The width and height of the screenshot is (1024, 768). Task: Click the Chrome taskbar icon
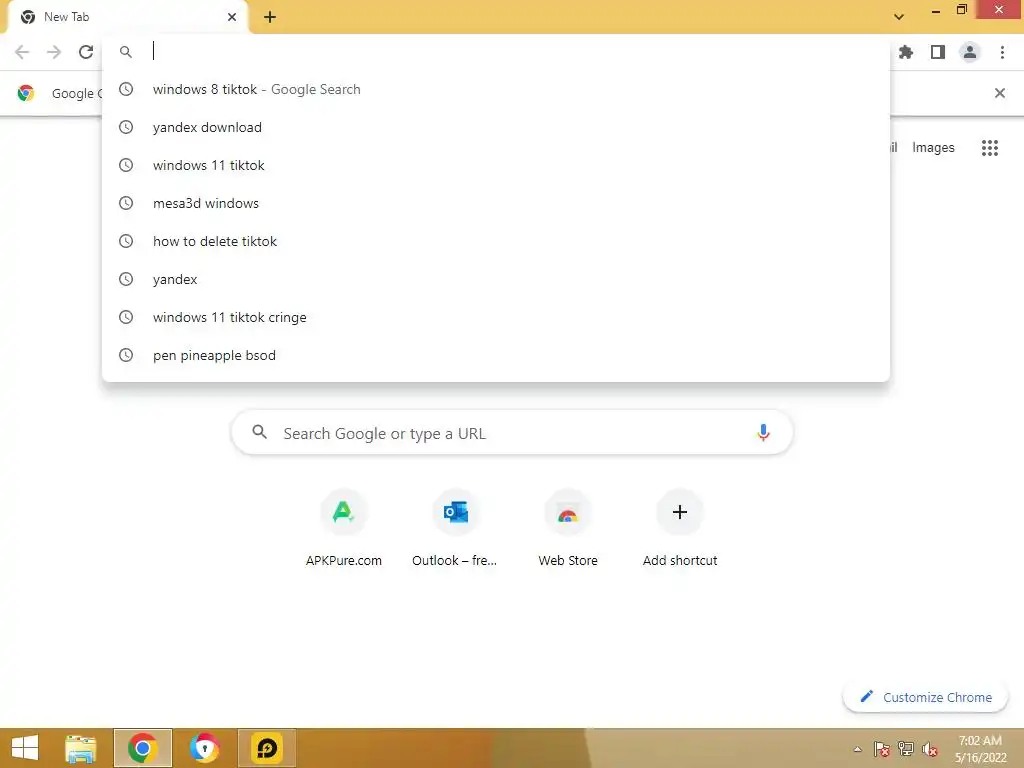tap(142, 748)
